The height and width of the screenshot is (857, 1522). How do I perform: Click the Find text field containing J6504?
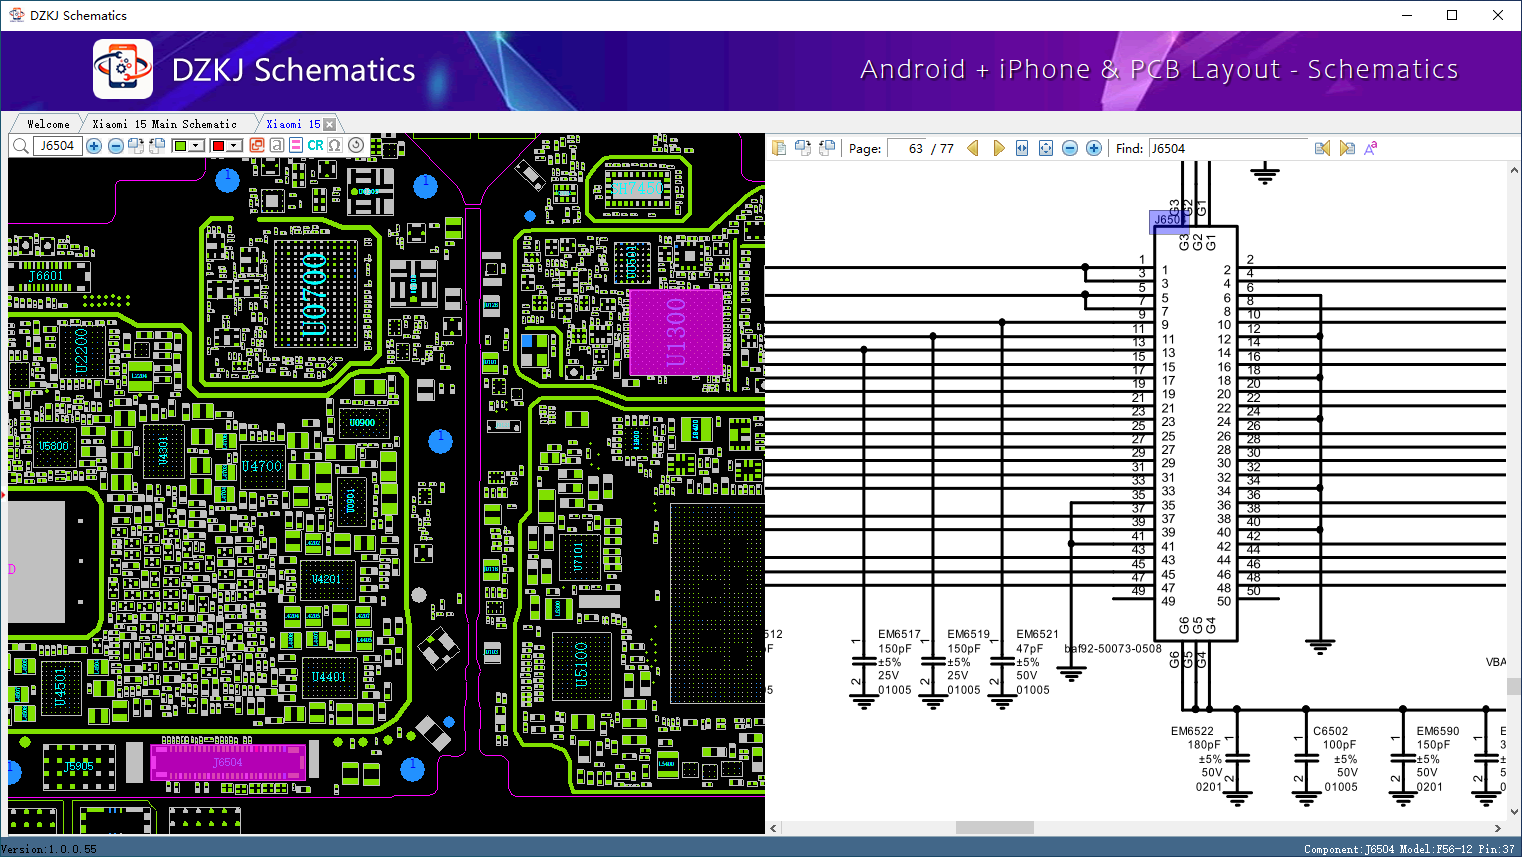click(1228, 148)
